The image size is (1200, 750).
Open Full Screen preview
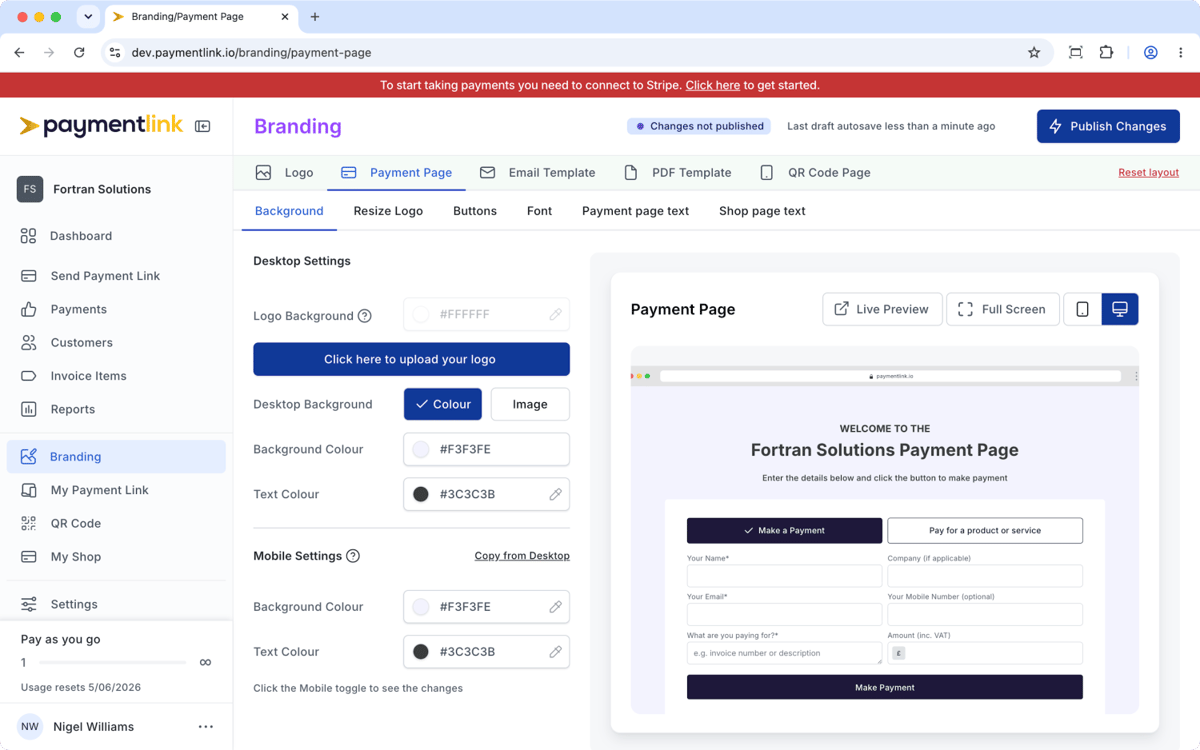[1002, 309]
